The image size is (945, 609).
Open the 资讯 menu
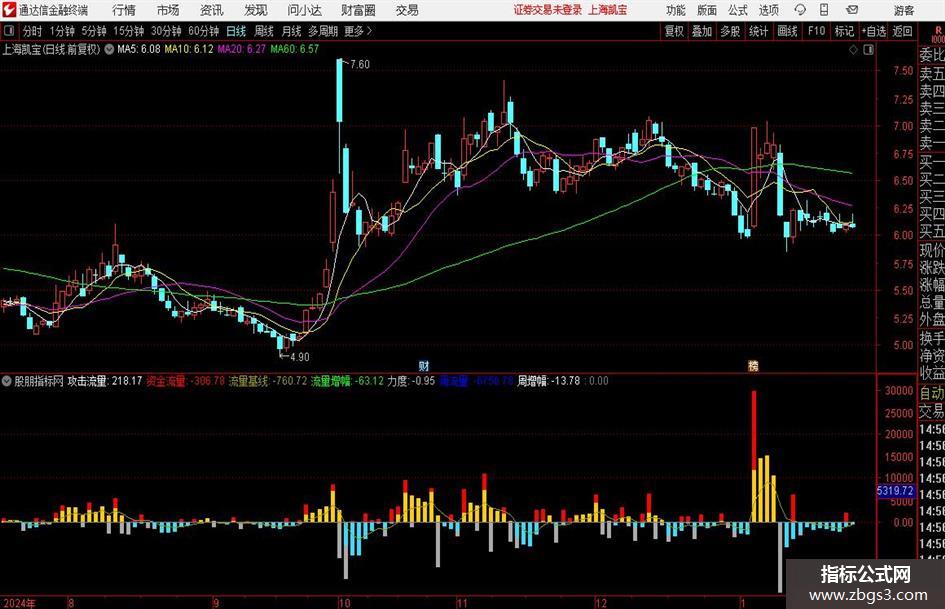pos(212,10)
